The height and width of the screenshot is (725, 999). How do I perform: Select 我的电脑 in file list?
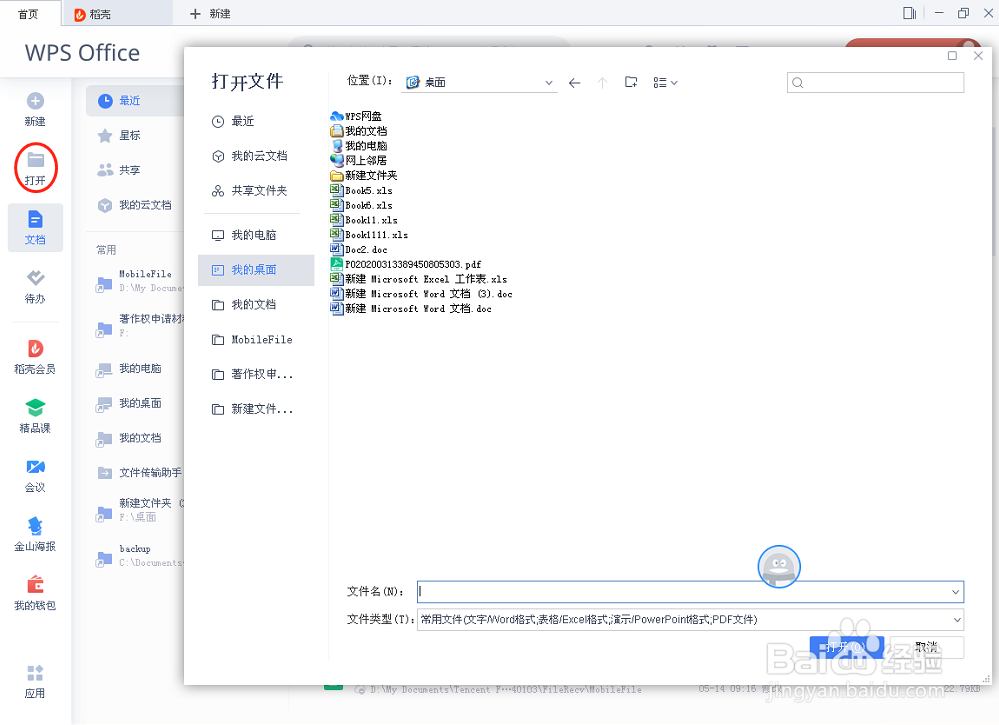click(x=359, y=145)
